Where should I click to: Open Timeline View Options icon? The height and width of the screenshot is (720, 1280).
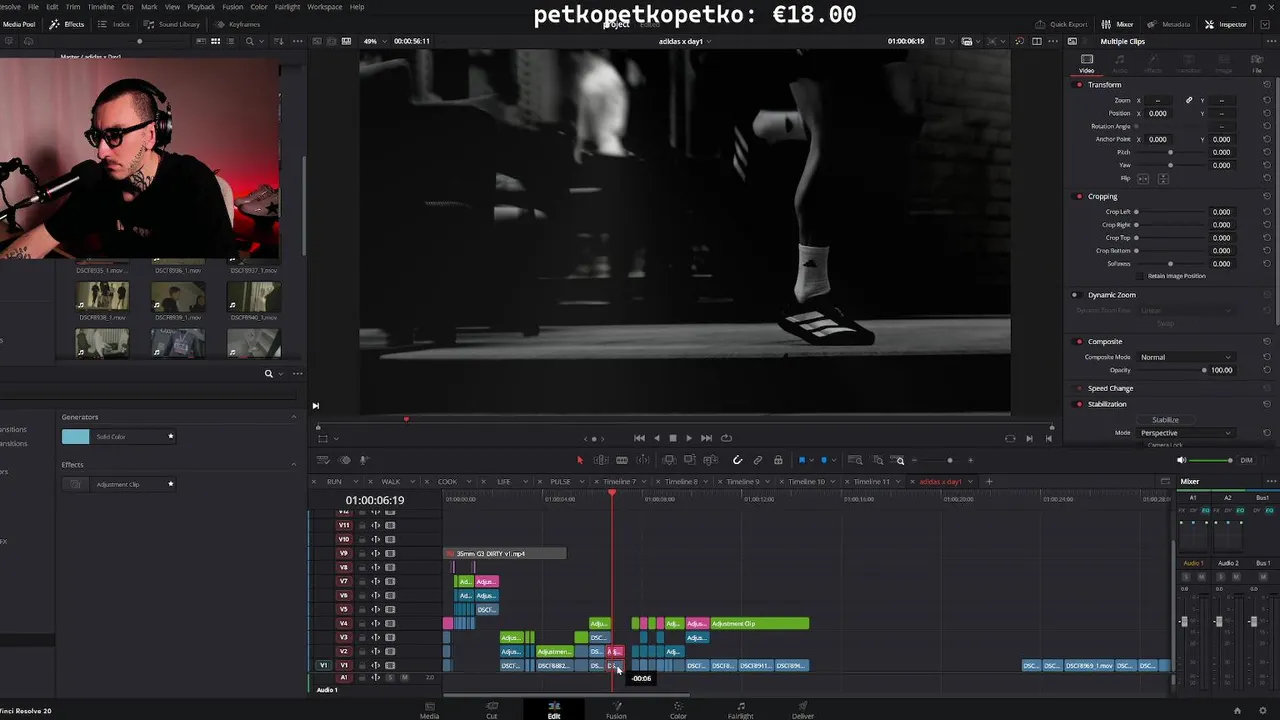coord(323,460)
